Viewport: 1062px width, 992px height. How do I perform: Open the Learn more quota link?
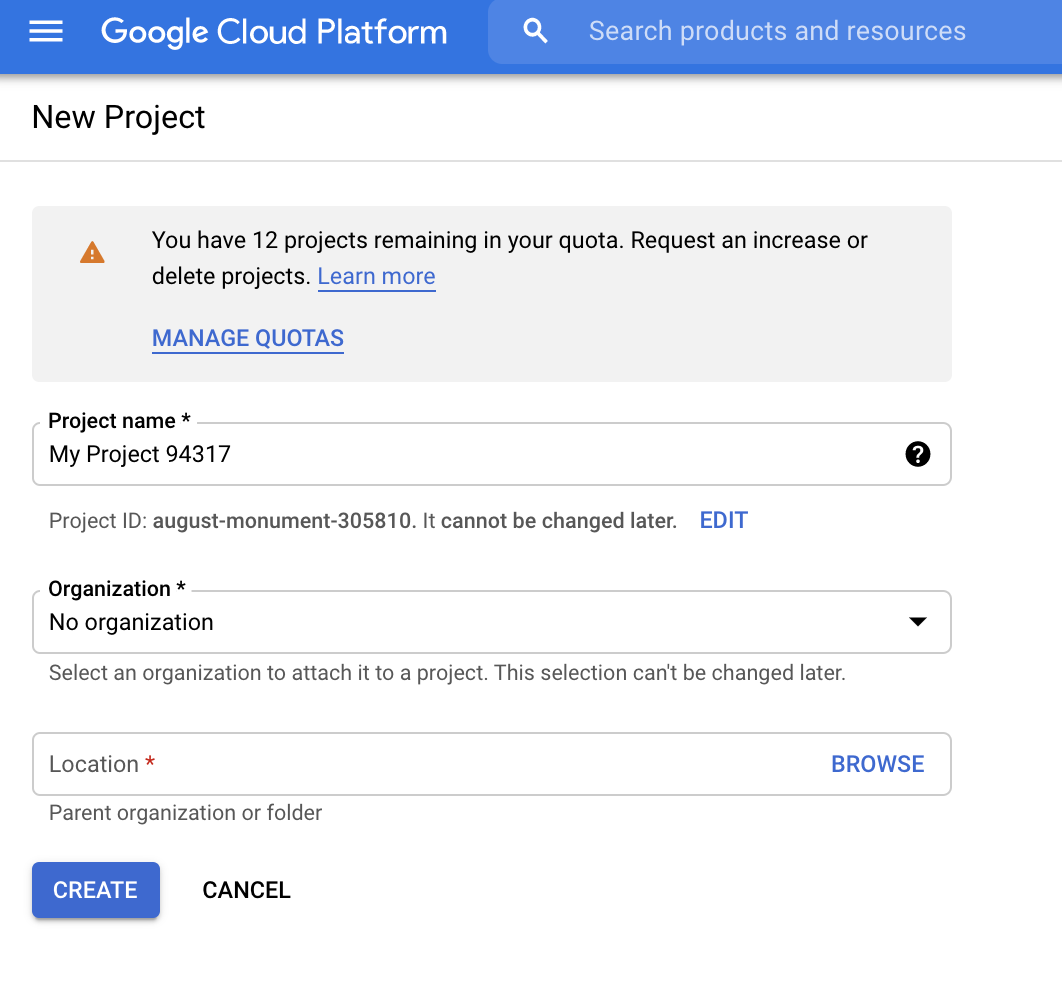coord(376,277)
